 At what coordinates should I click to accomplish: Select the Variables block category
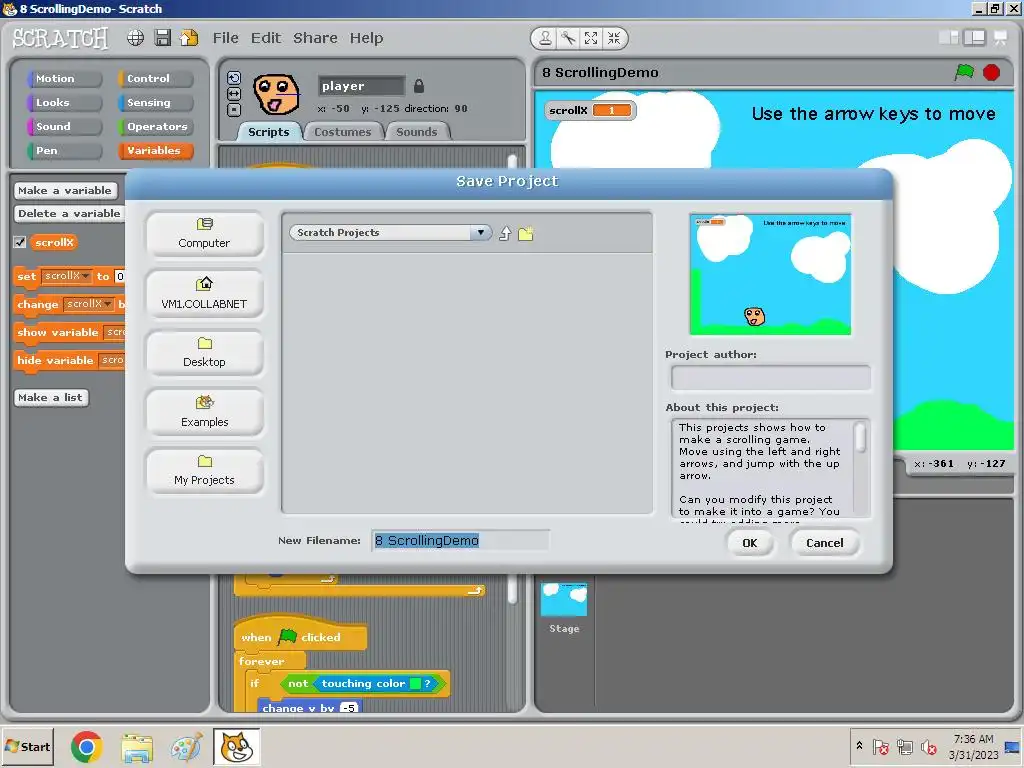155,151
